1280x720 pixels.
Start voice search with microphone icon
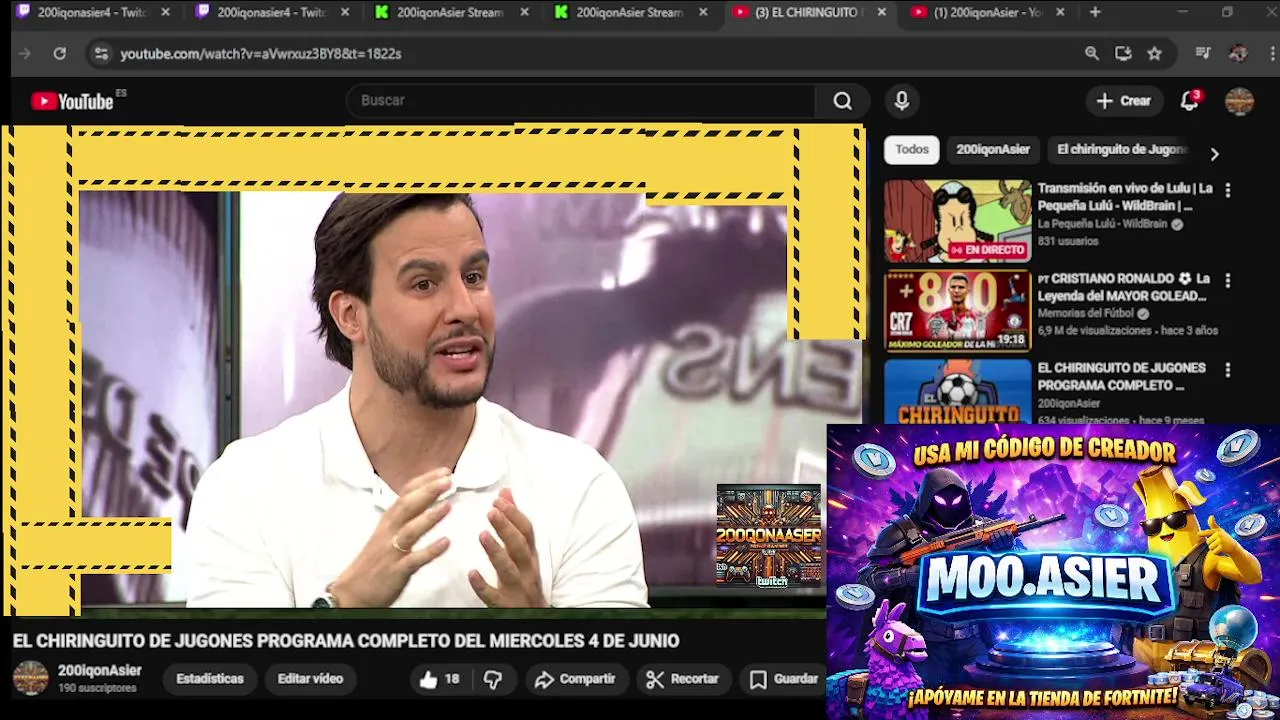tap(901, 101)
